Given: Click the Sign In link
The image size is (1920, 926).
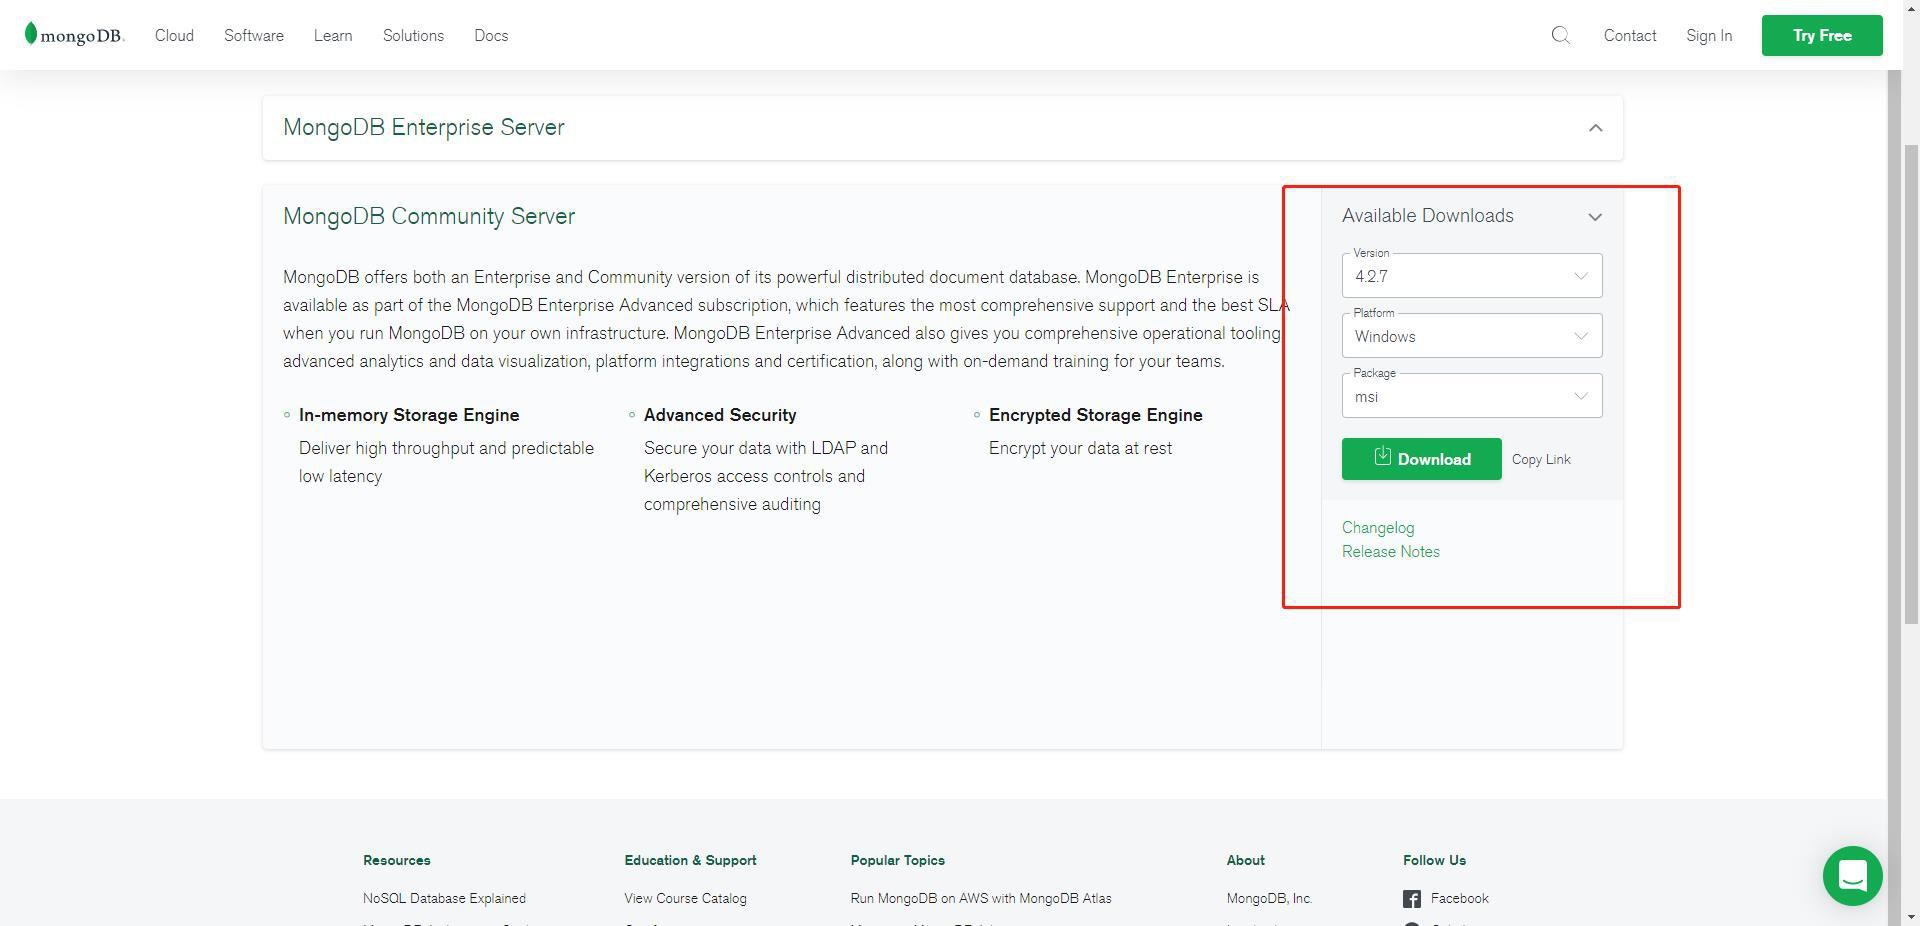Looking at the screenshot, I should click(1709, 35).
